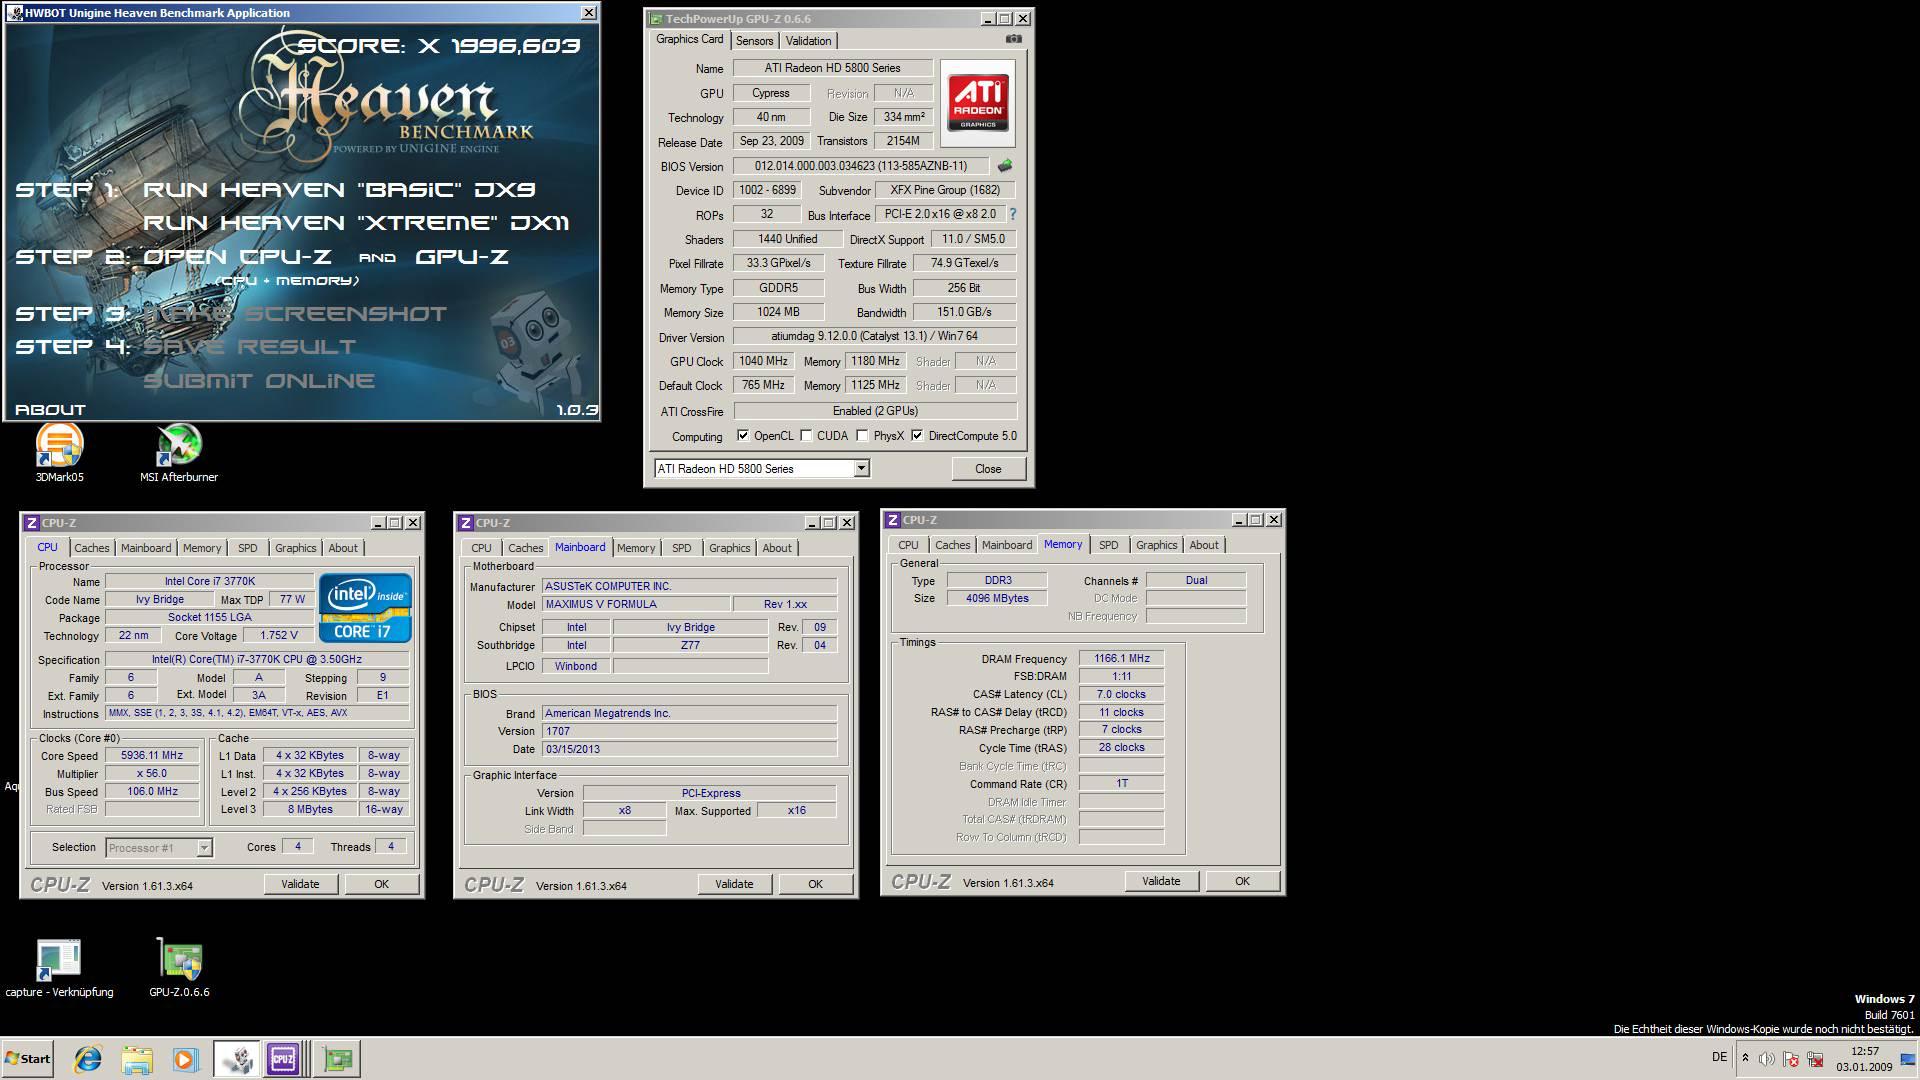Switch to the Sensors tab in GPU-Z

coord(754,41)
